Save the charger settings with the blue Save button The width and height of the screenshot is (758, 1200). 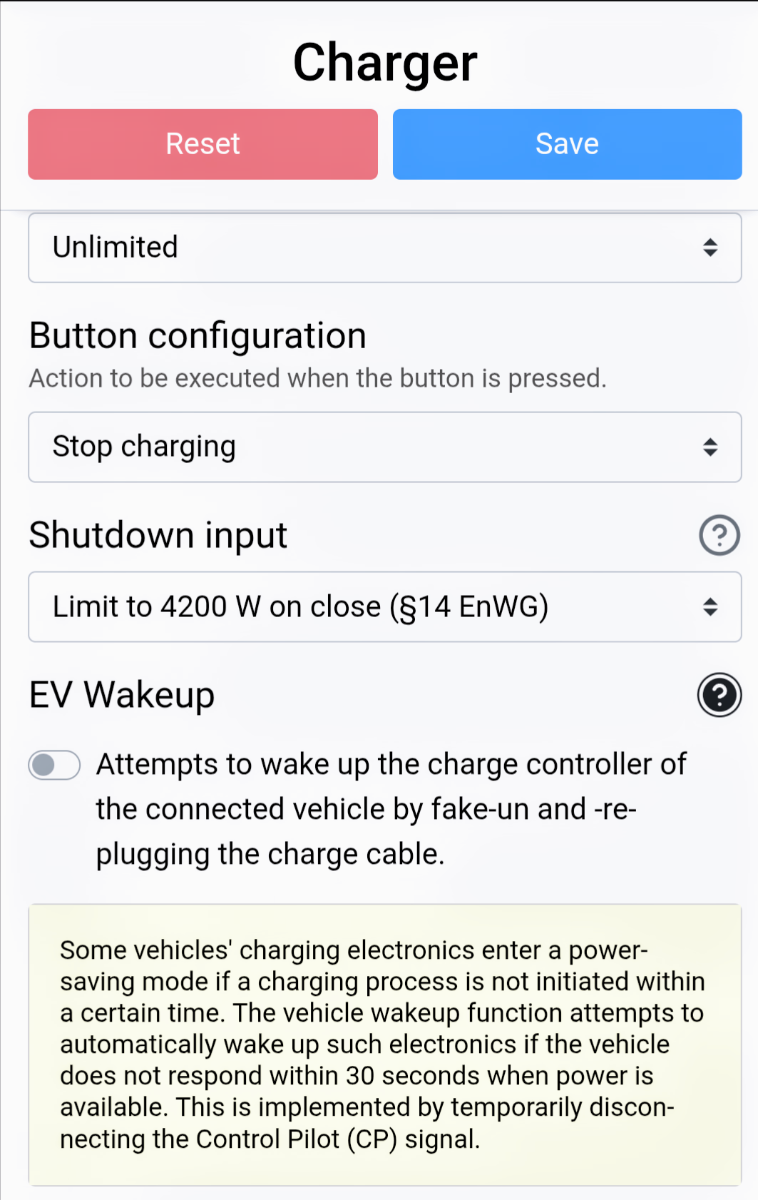pos(567,144)
